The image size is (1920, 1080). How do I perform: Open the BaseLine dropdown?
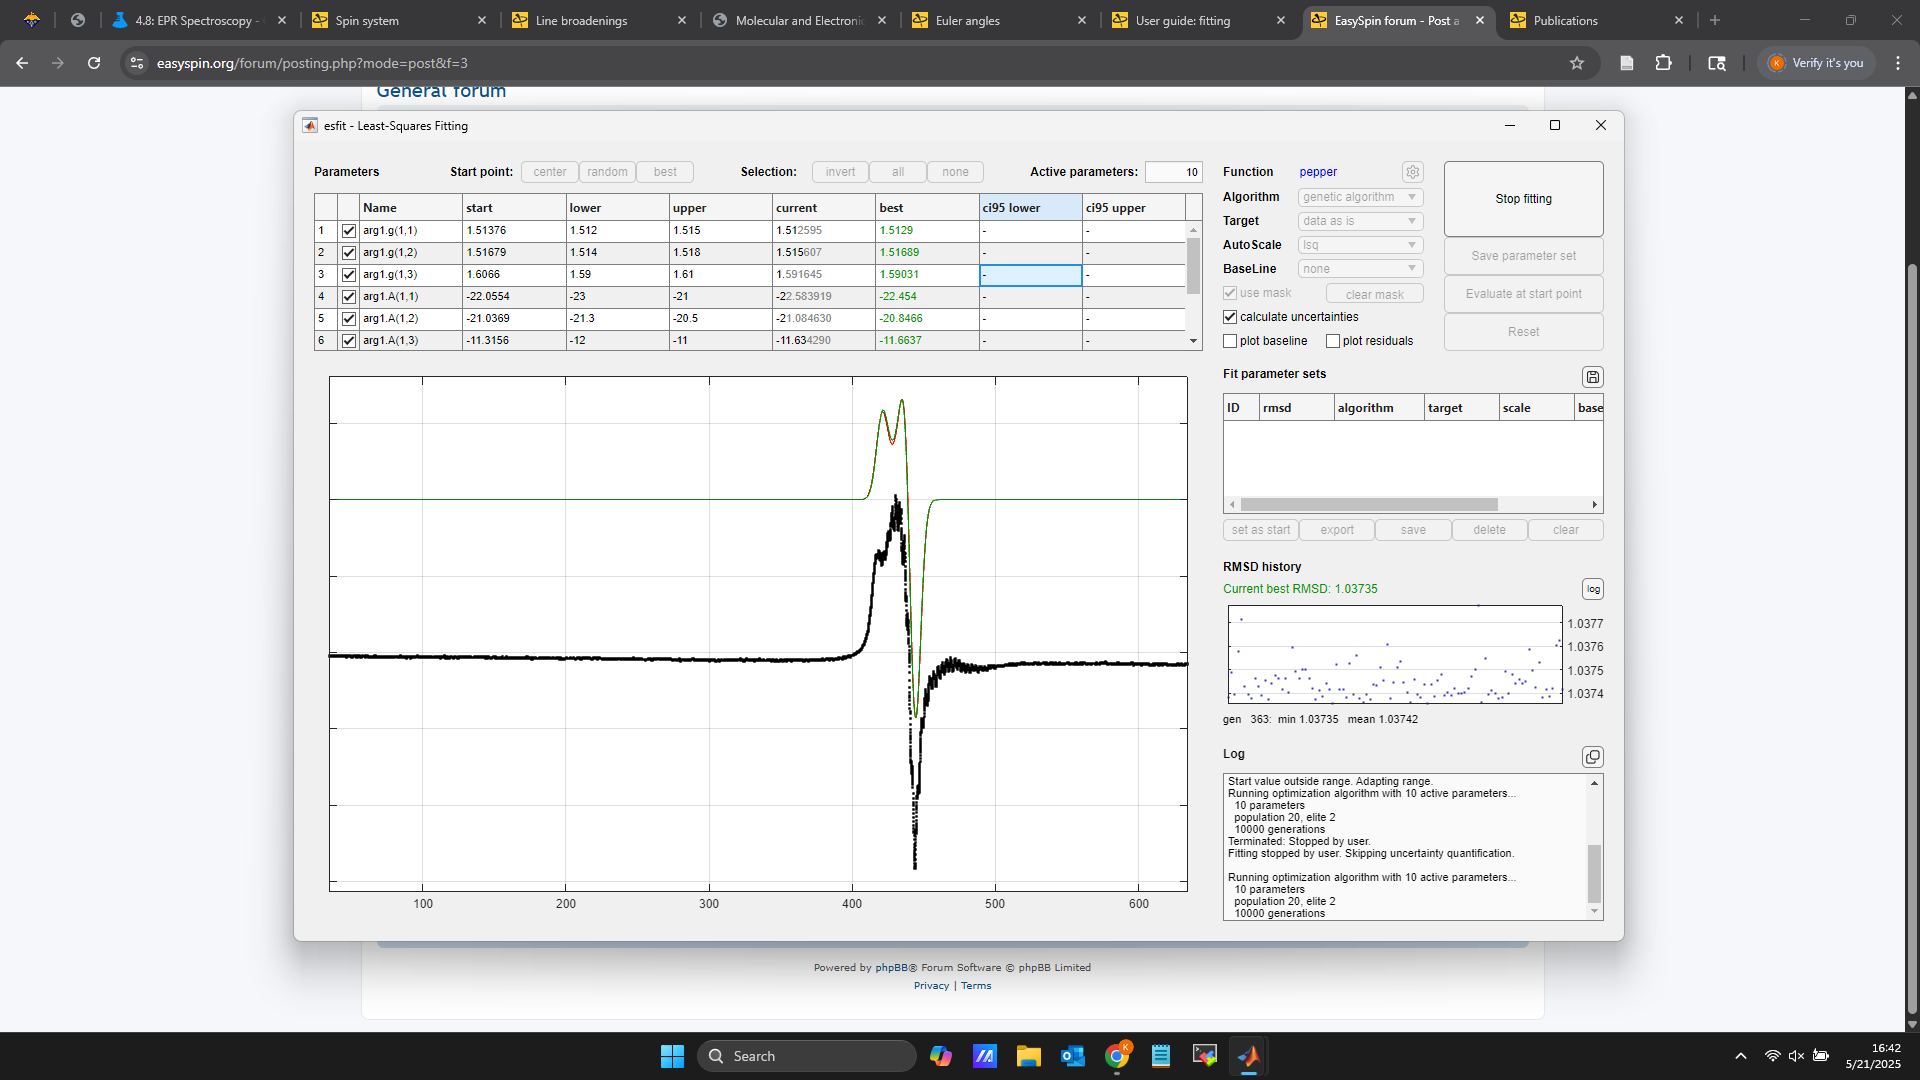click(x=1360, y=269)
